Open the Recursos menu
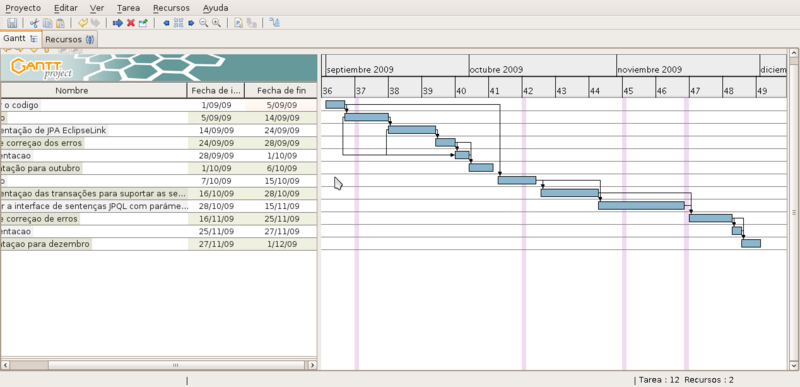Image resolution: width=800 pixels, height=387 pixels. click(171, 8)
